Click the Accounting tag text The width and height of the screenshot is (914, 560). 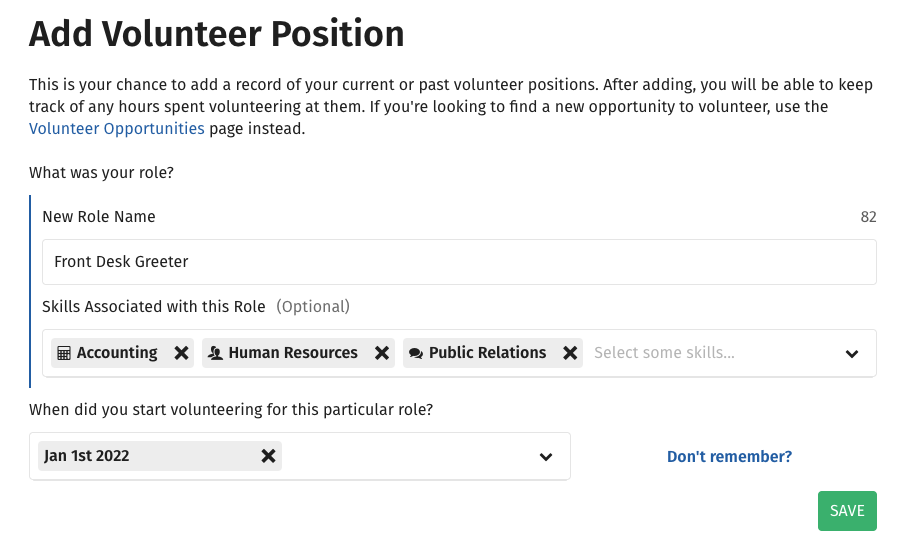pyautogui.click(x=117, y=353)
